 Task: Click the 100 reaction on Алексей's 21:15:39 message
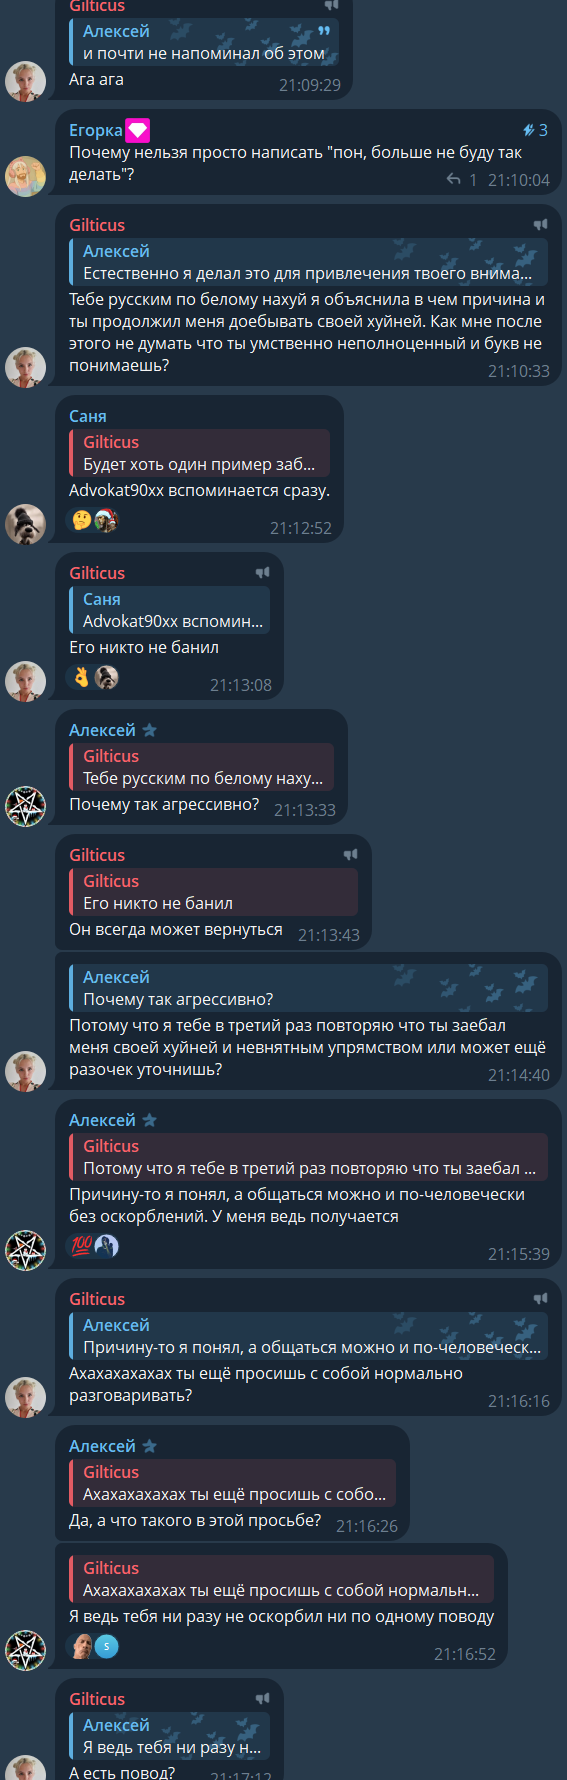tap(81, 1245)
